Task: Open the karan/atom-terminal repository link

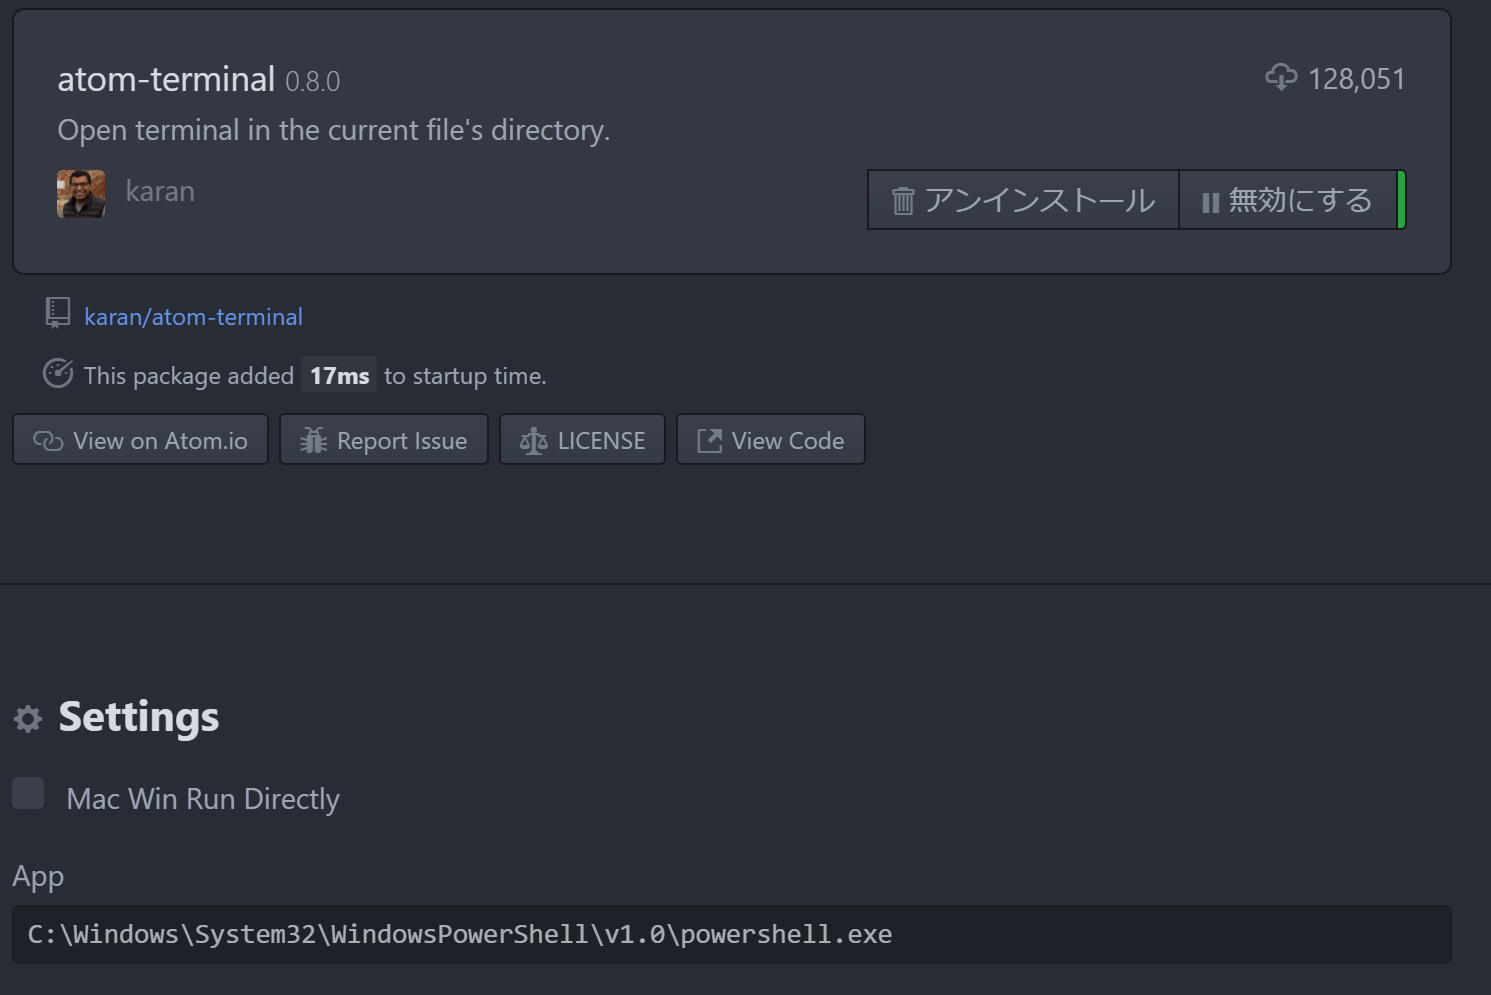Action: point(194,316)
